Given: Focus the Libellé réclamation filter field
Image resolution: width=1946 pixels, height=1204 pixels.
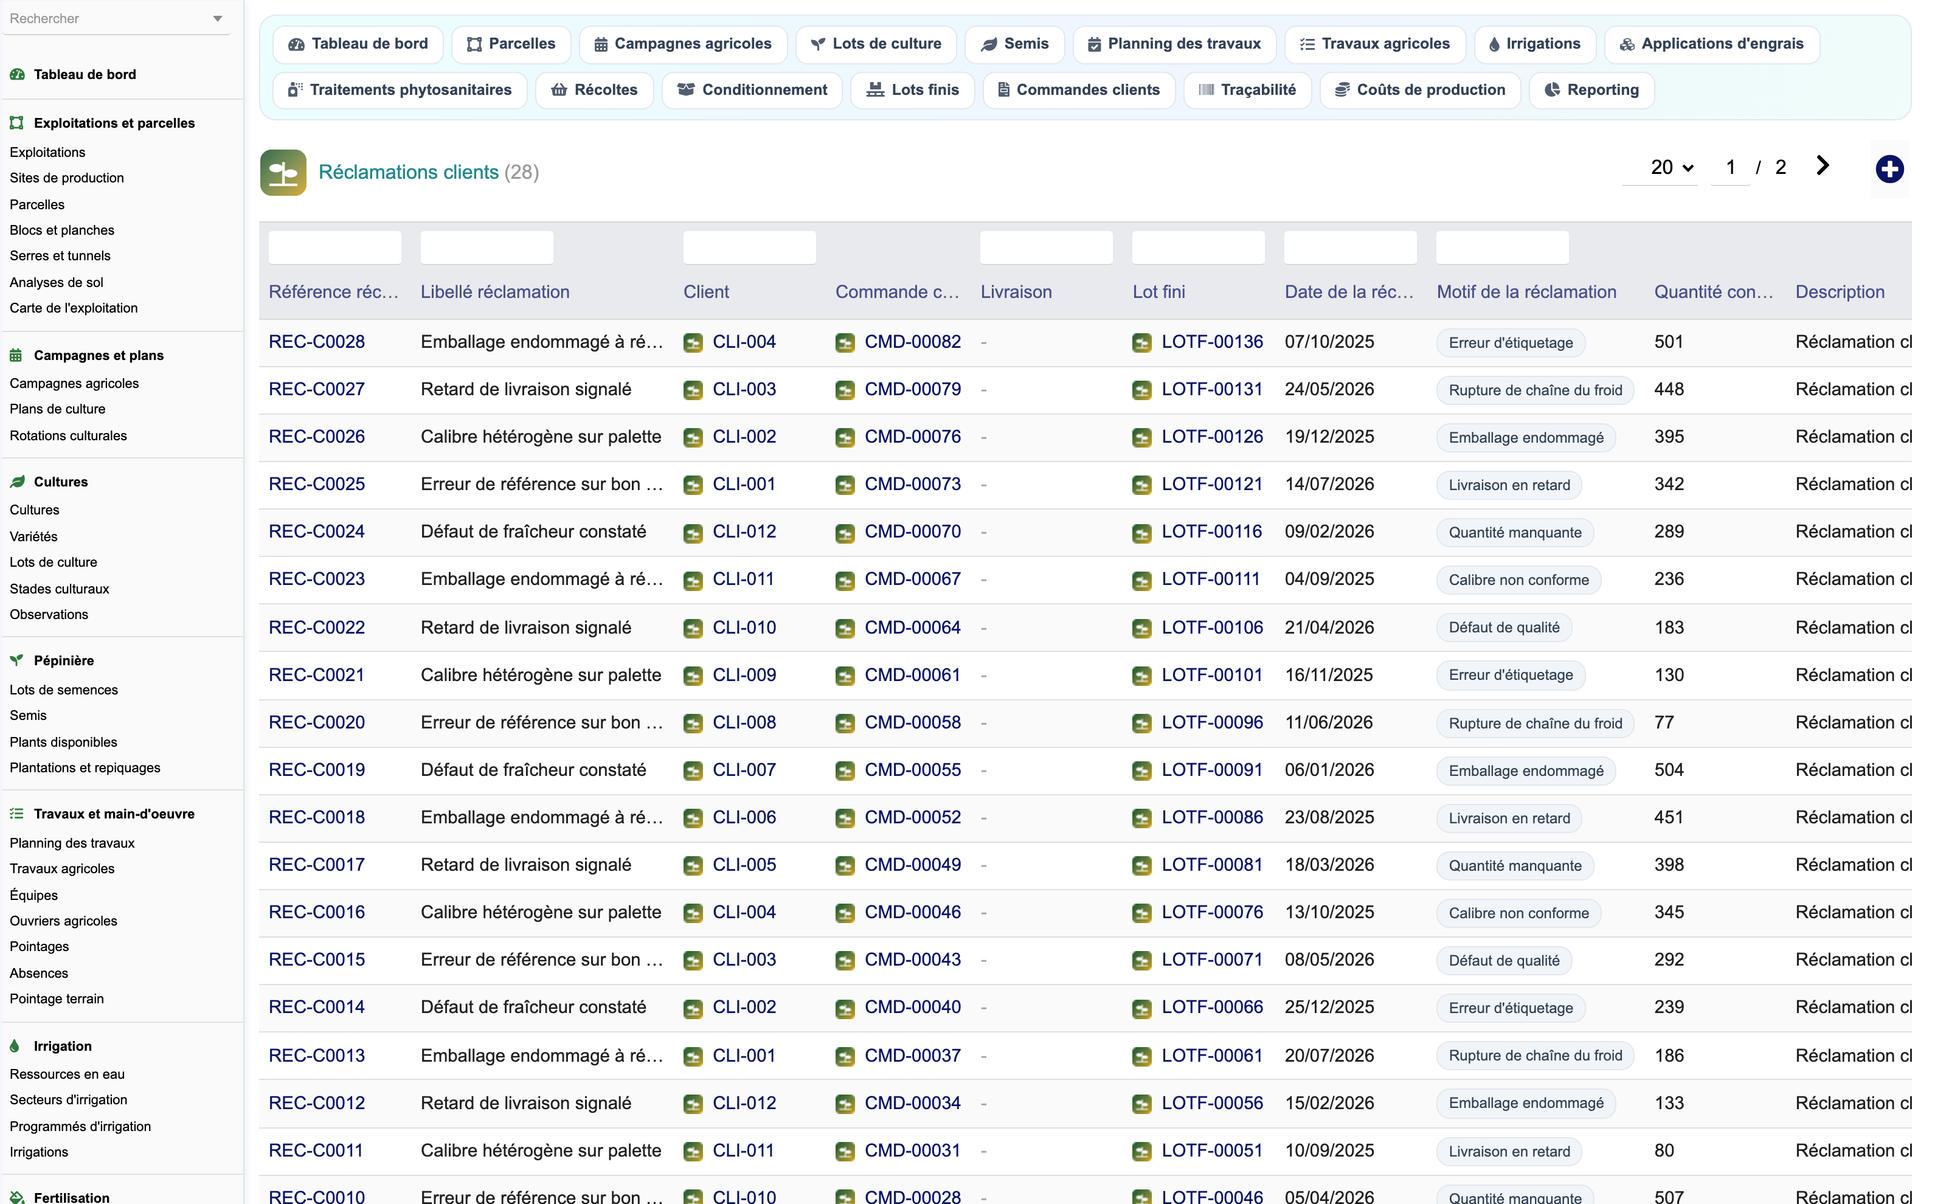Looking at the screenshot, I should [487, 247].
